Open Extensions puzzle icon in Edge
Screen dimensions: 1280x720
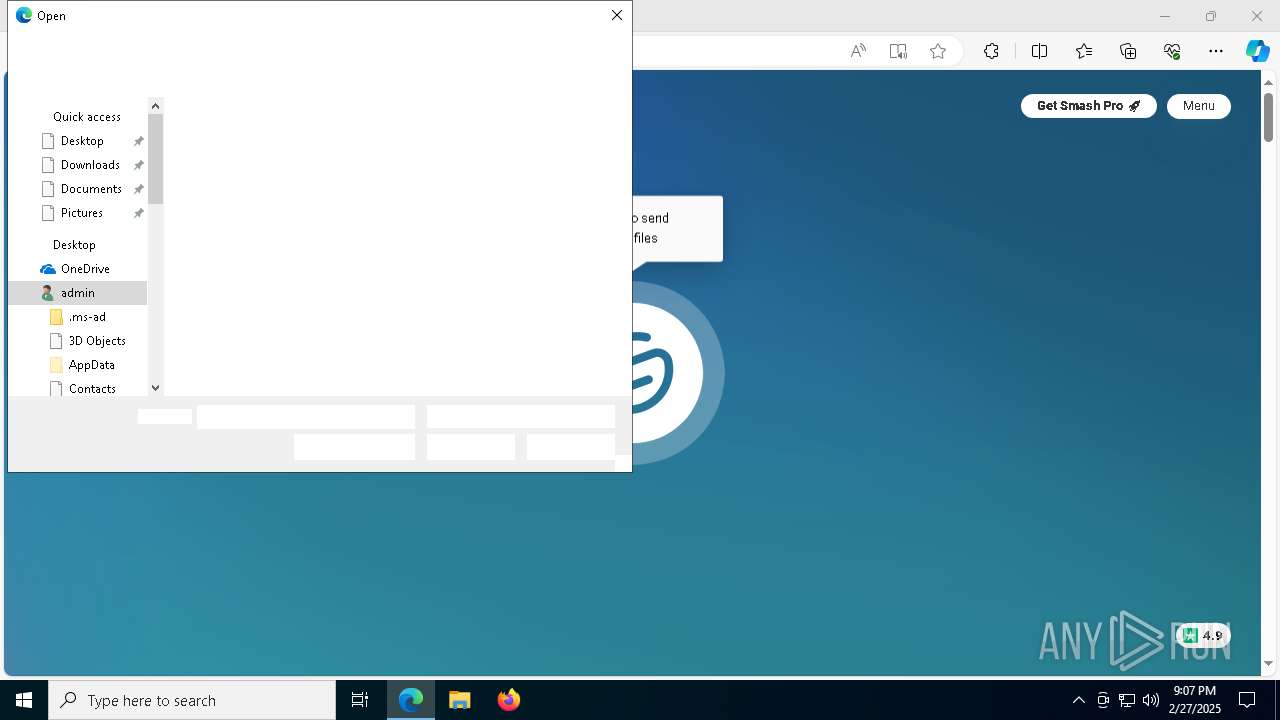pyautogui.click(x=991, y=51)
